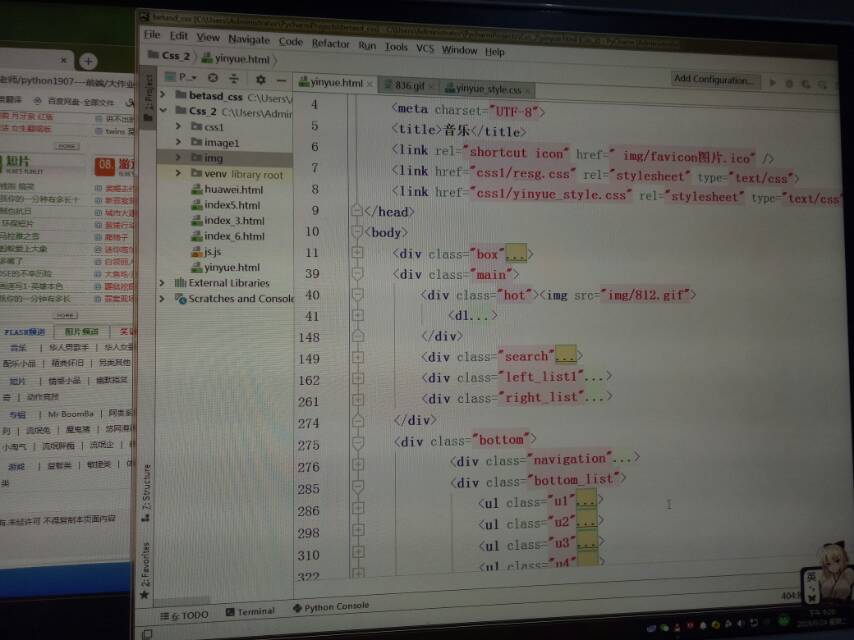Open the Navigate menu
This screenshot has height=640, width=854.
pos(249,39)
